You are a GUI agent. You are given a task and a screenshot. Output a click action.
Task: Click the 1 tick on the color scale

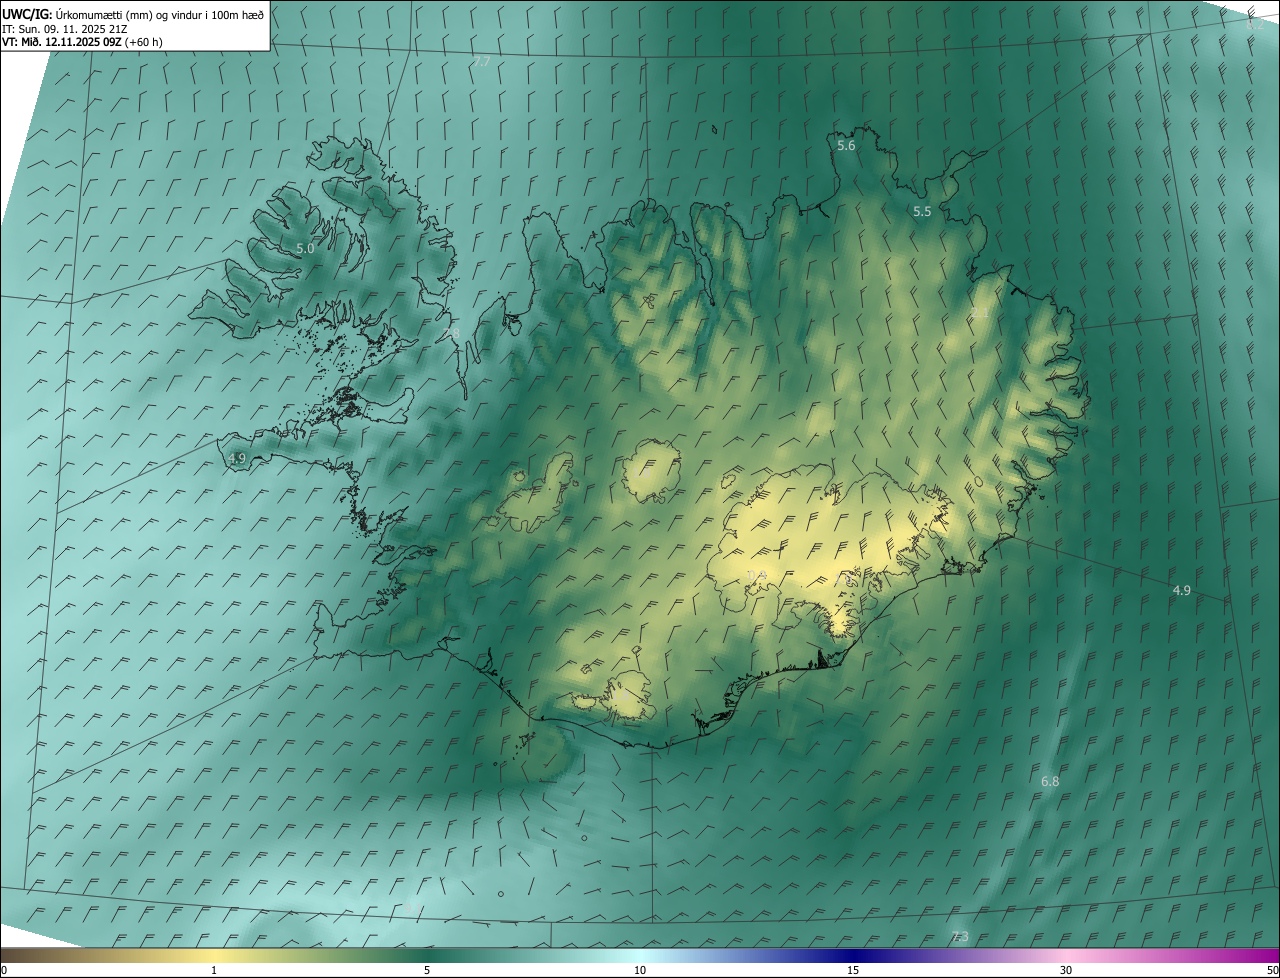pos(214,970)
